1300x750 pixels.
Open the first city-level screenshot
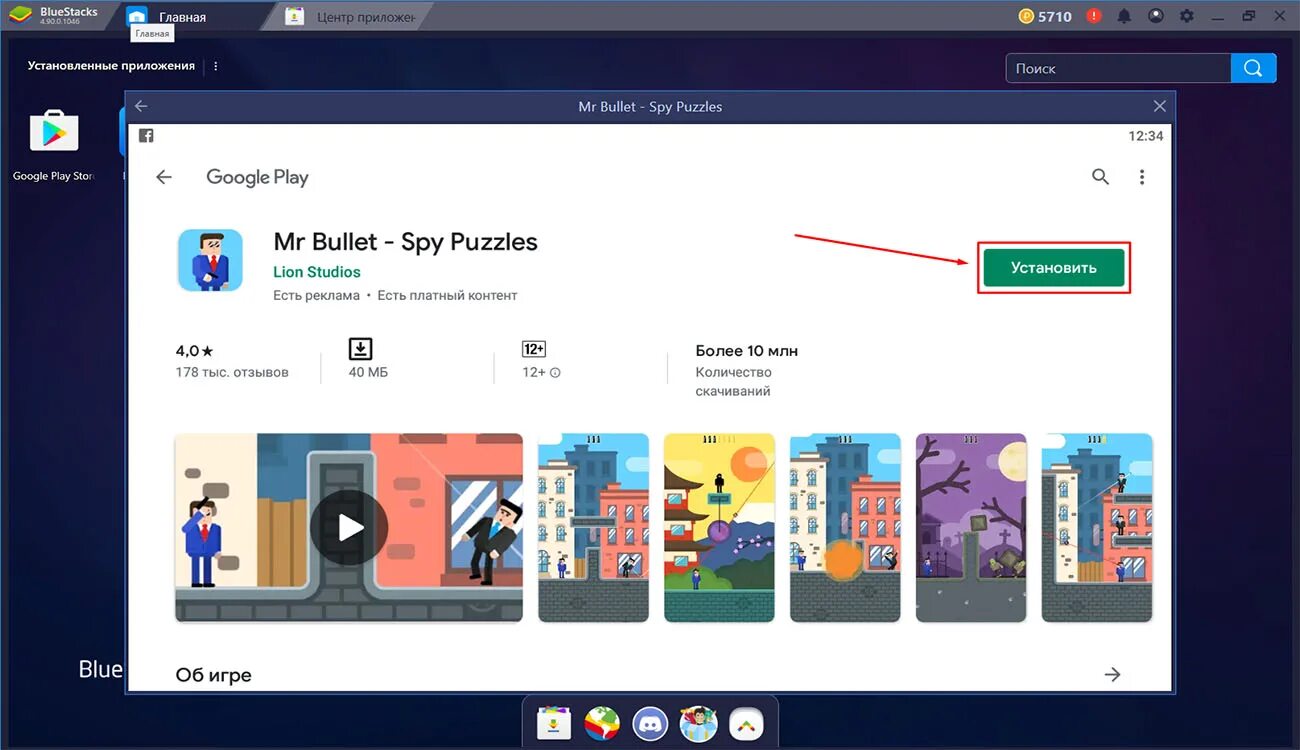coord(594,527)
